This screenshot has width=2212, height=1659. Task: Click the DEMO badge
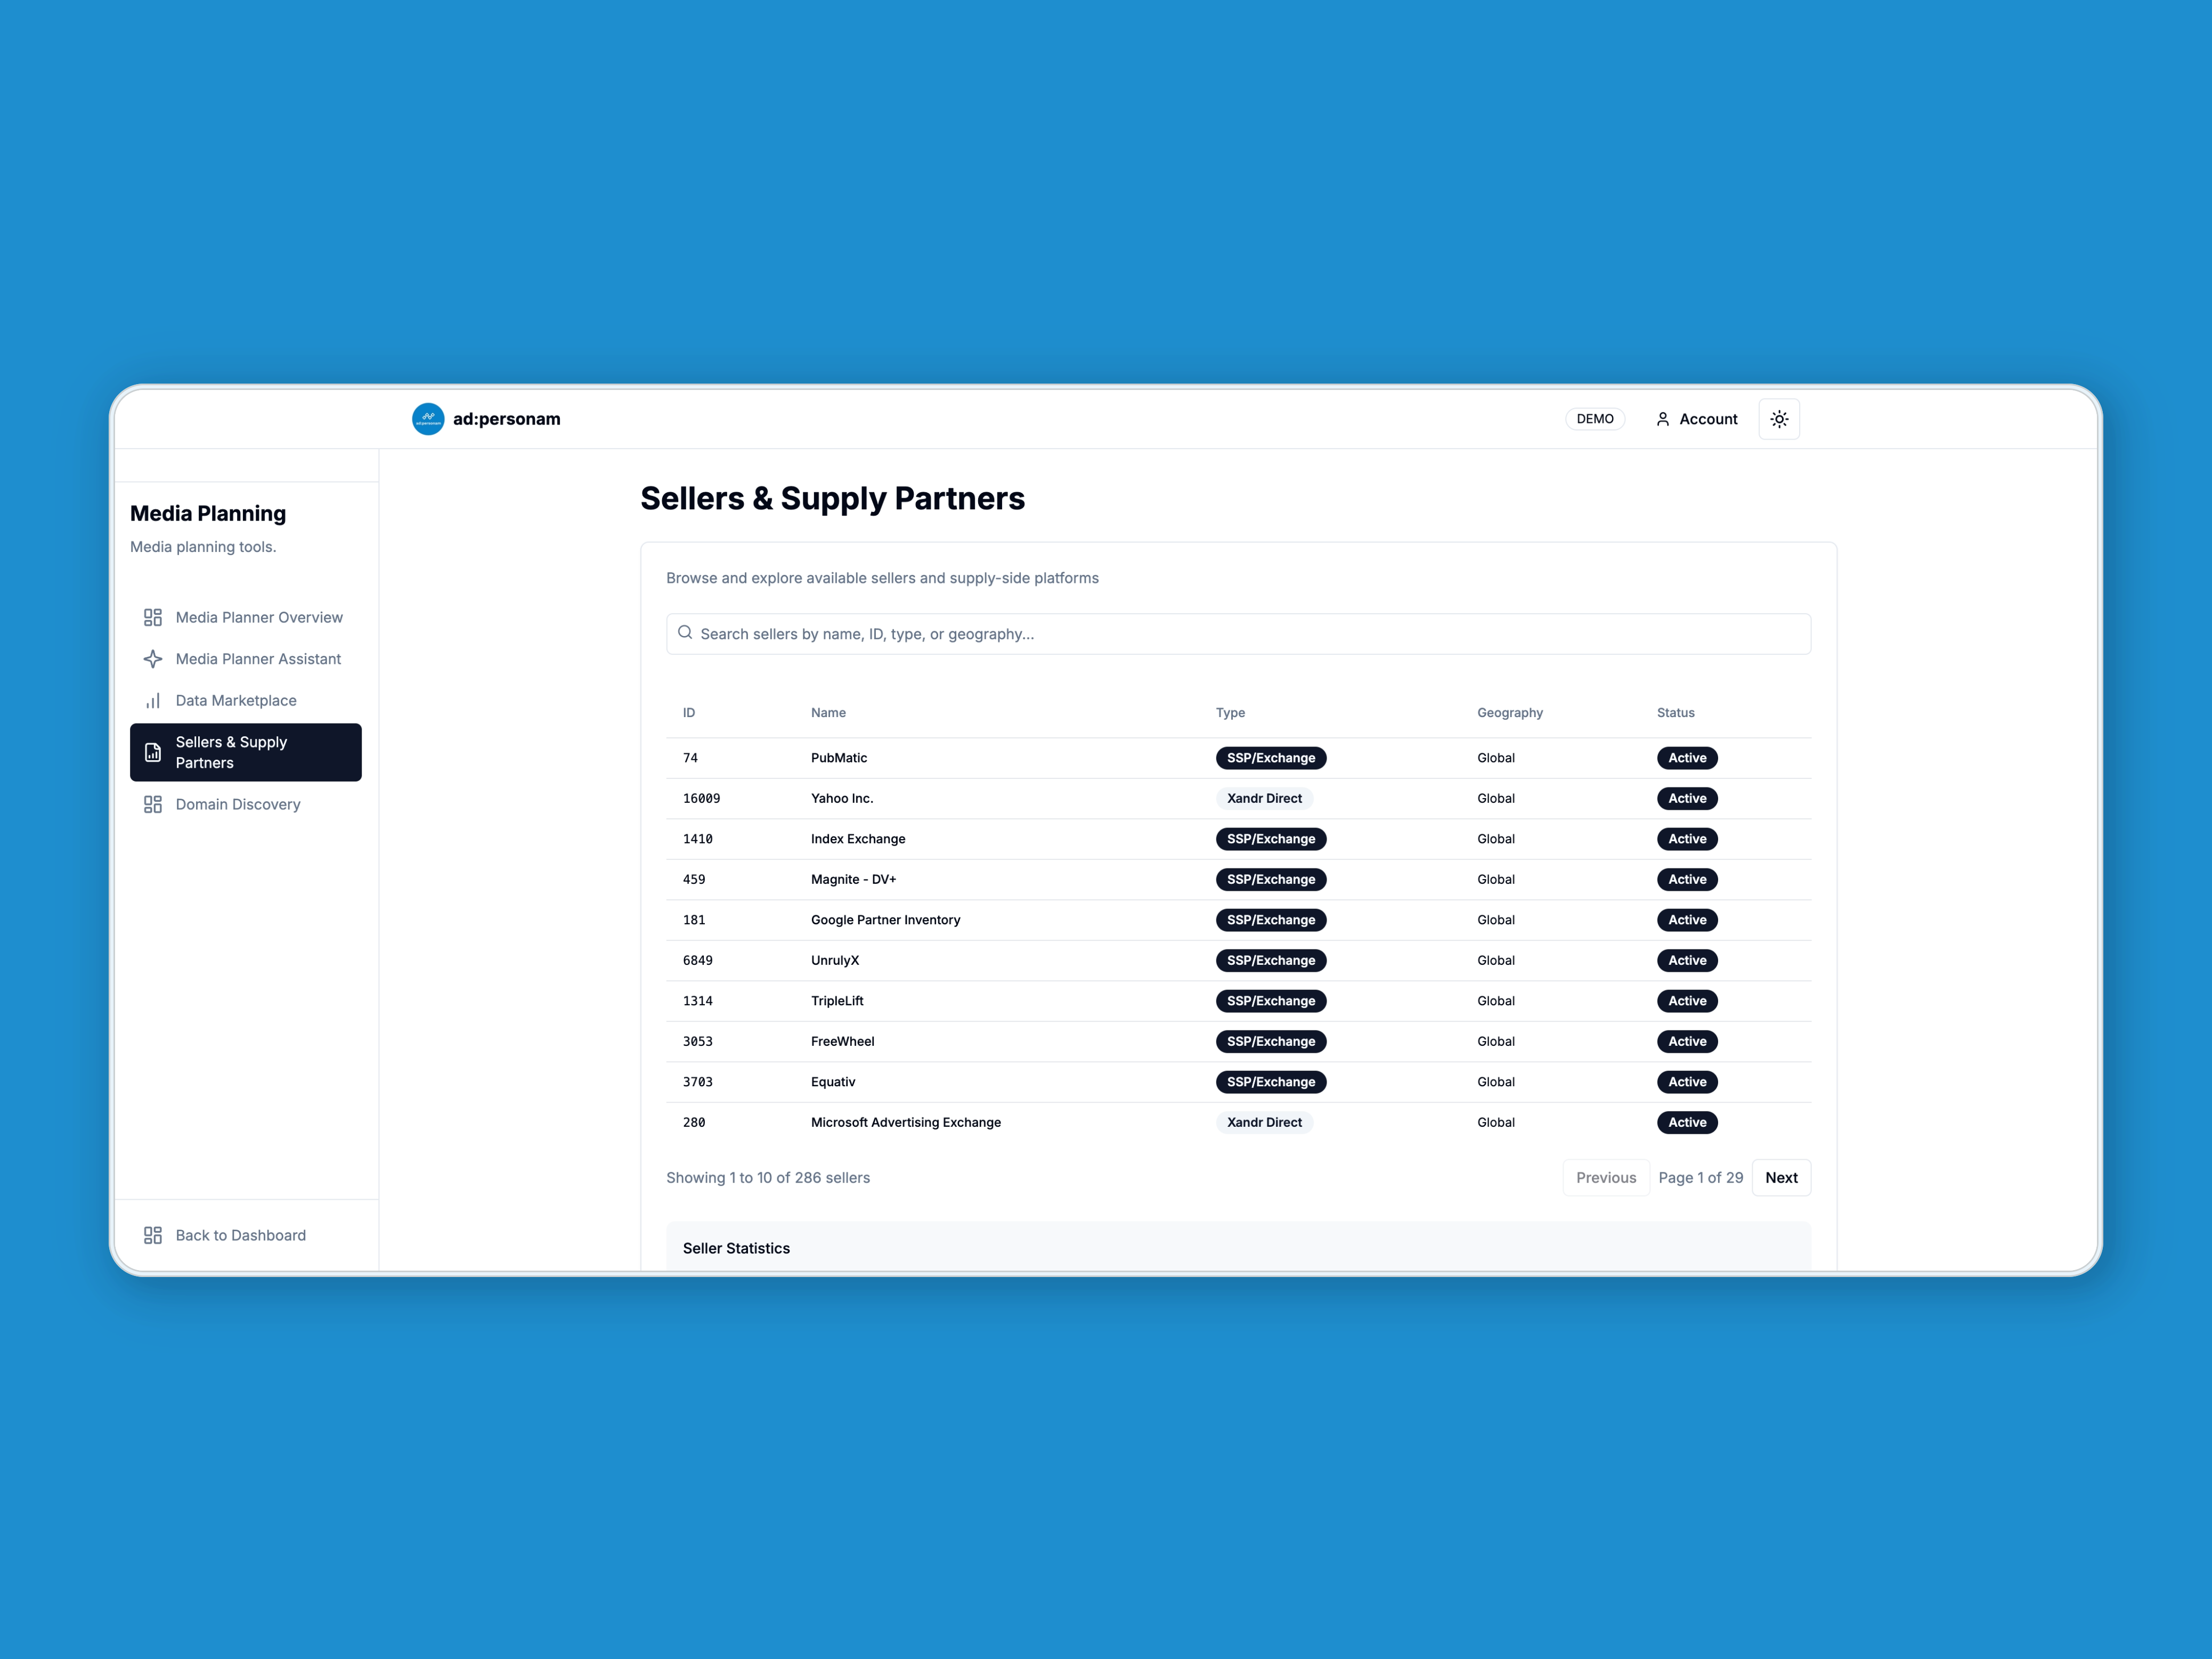point(1595,419)
